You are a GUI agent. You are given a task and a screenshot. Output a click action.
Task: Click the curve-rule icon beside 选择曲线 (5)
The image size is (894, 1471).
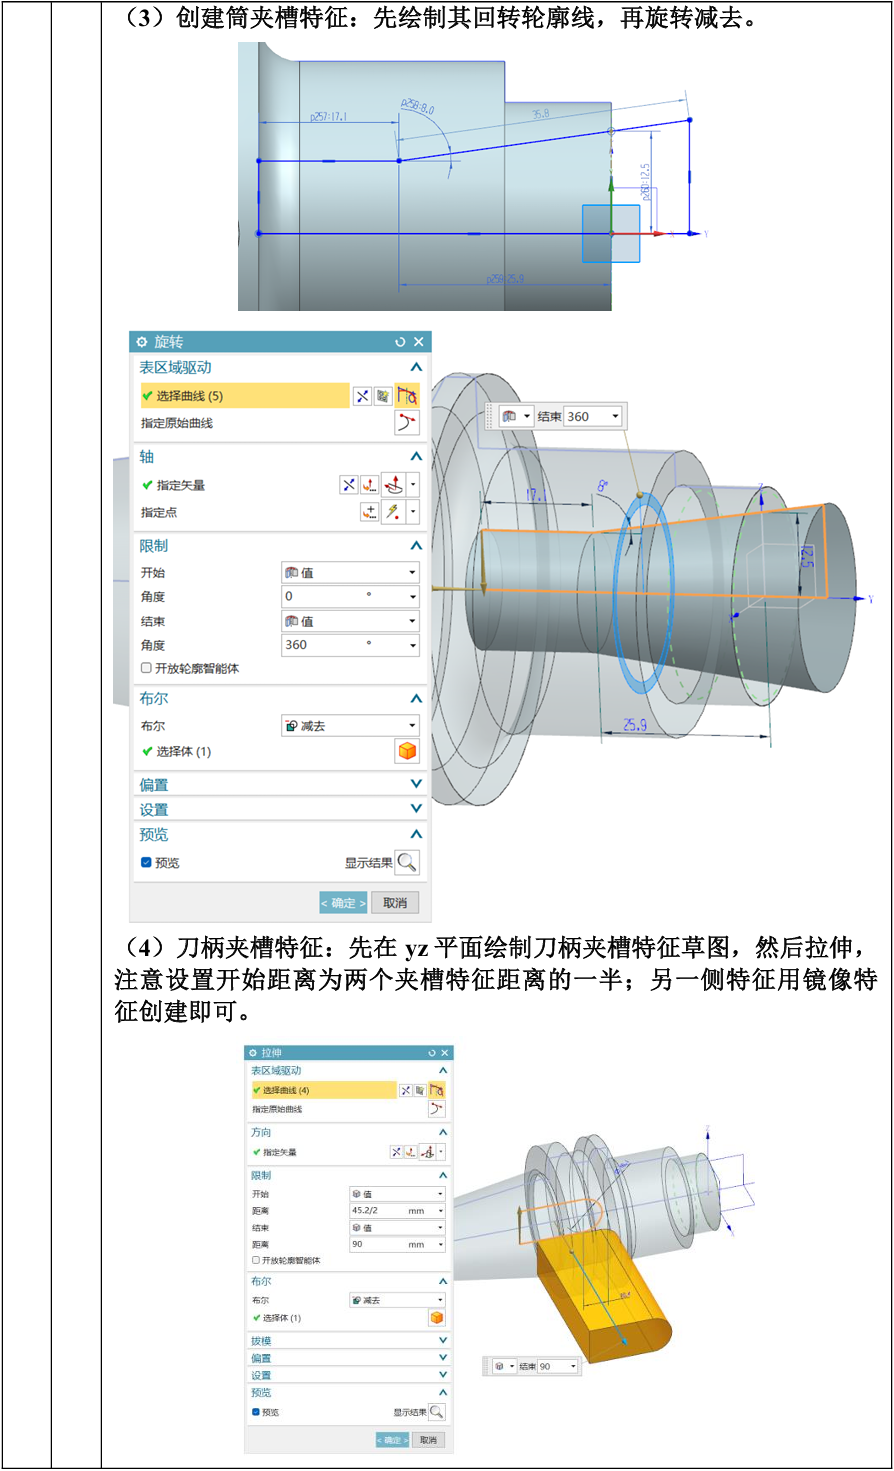tap(383, 396)
